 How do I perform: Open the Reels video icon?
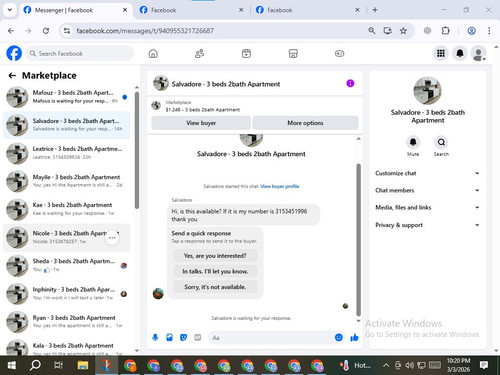pos(246,53)
